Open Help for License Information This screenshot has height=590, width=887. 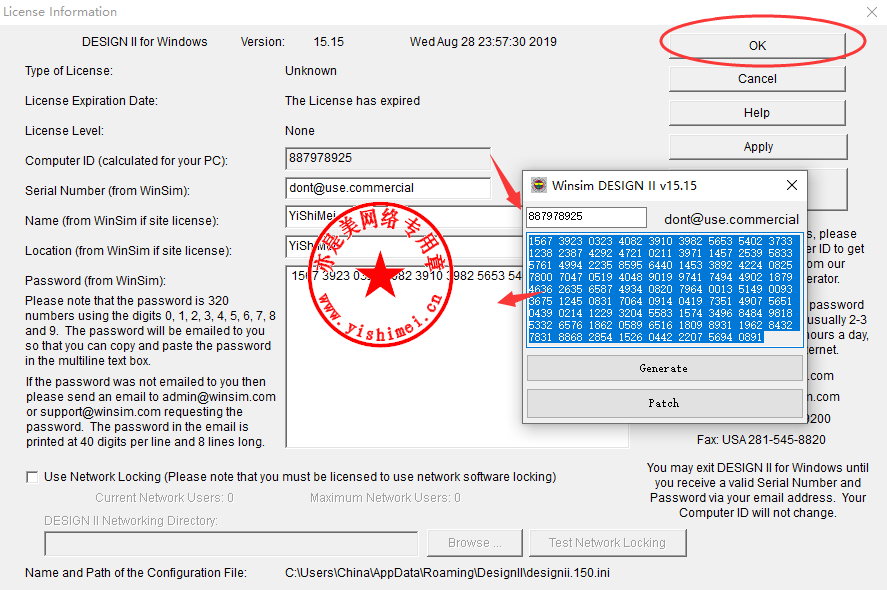[x=757, y=113]
